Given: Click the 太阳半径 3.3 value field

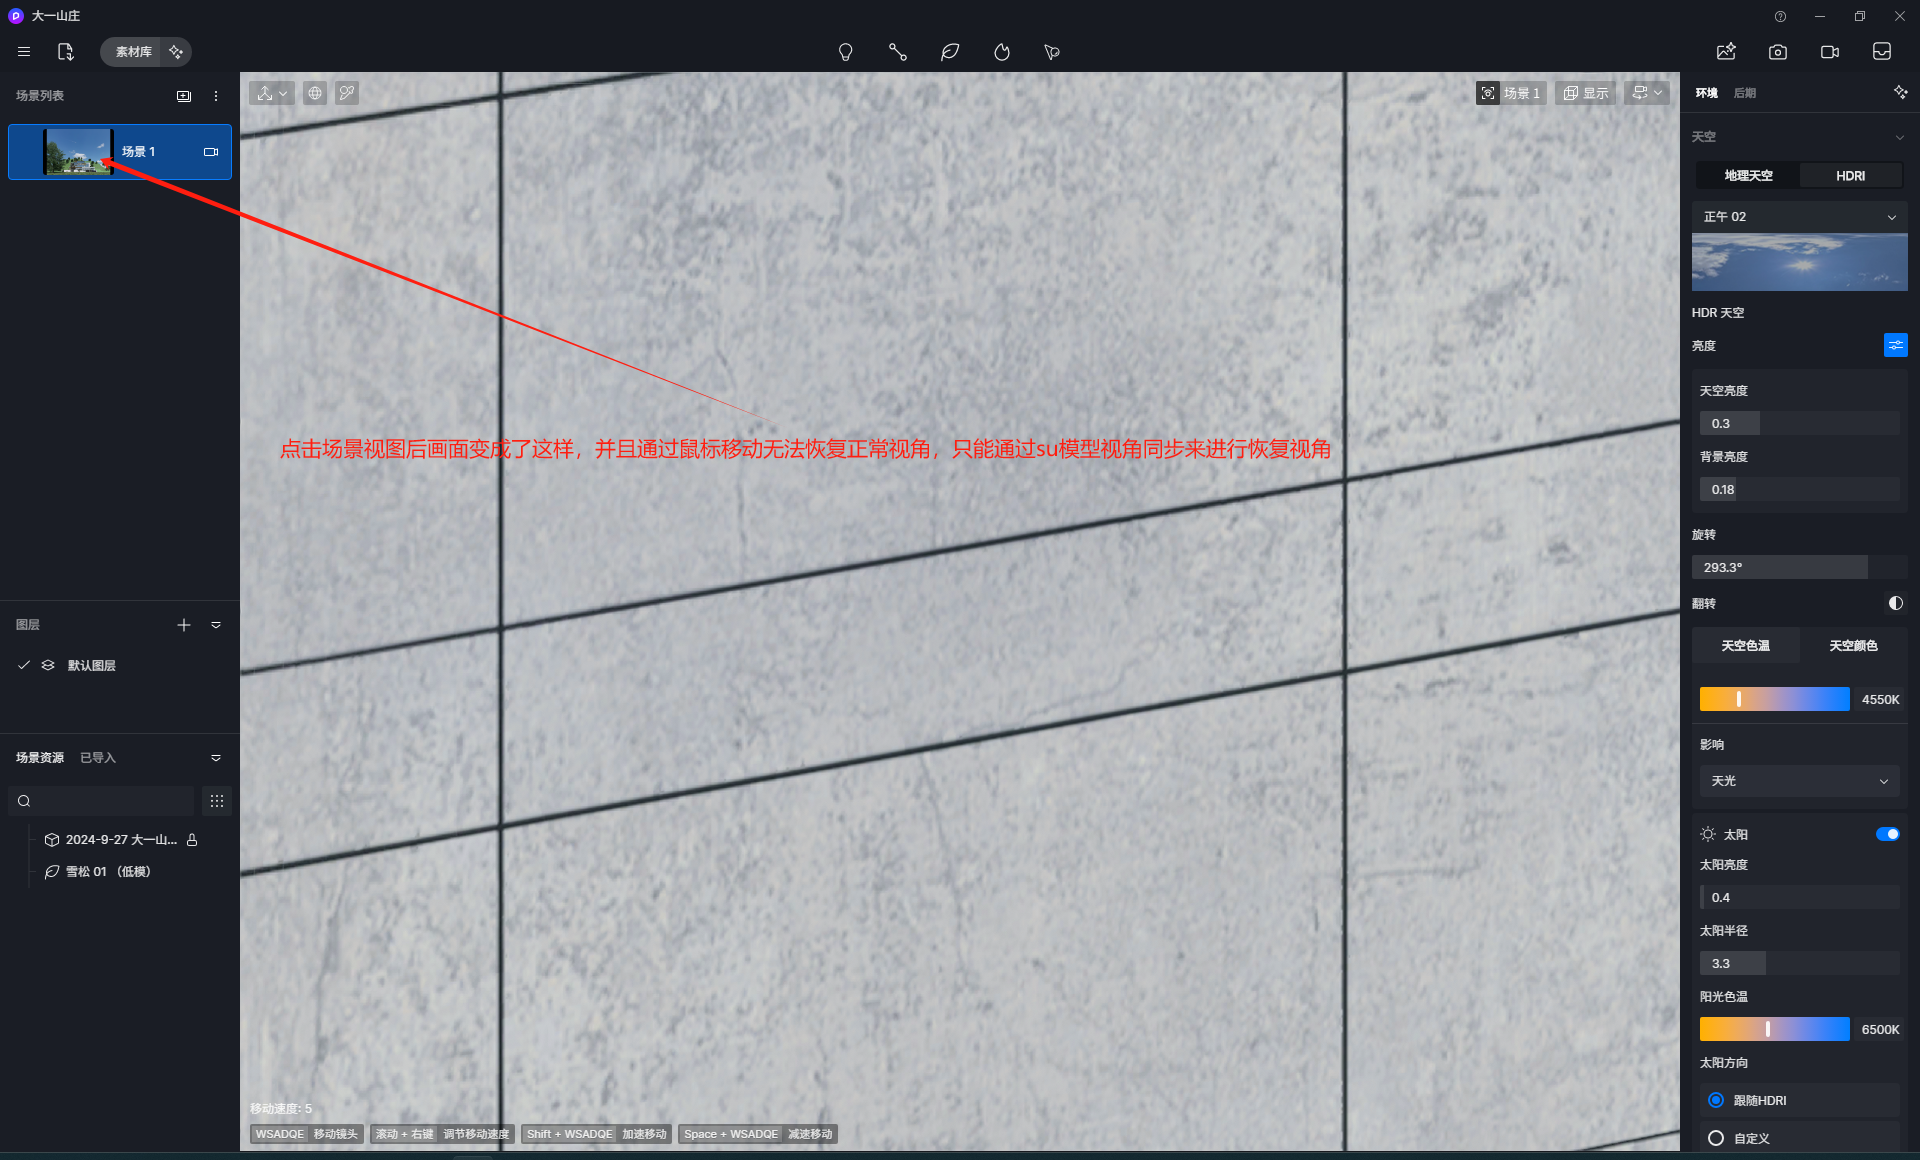Looking at the screenshot, I should pyautogui.click(x=1799, y=963).
